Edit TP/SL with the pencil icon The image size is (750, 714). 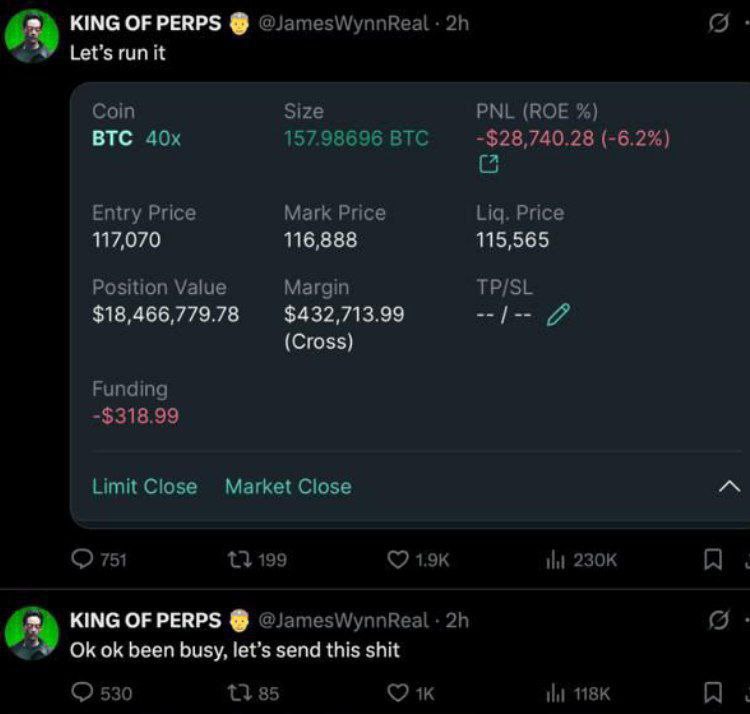(x=558, y=314)
